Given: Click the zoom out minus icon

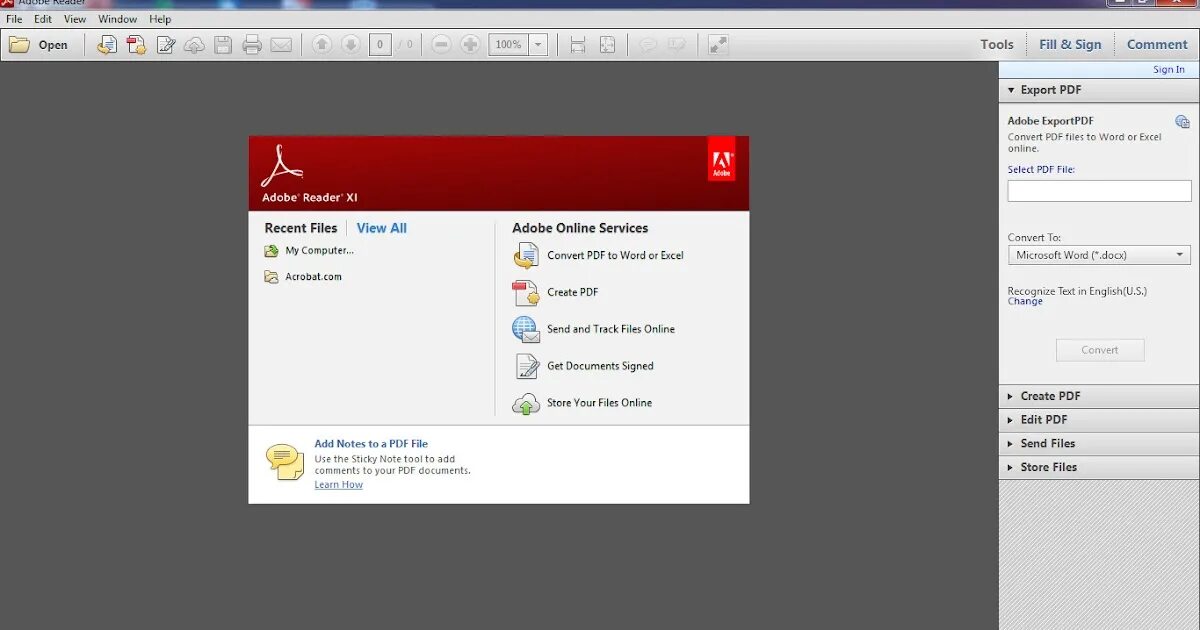Looking at the screenshot, I should tap(441, 45).
